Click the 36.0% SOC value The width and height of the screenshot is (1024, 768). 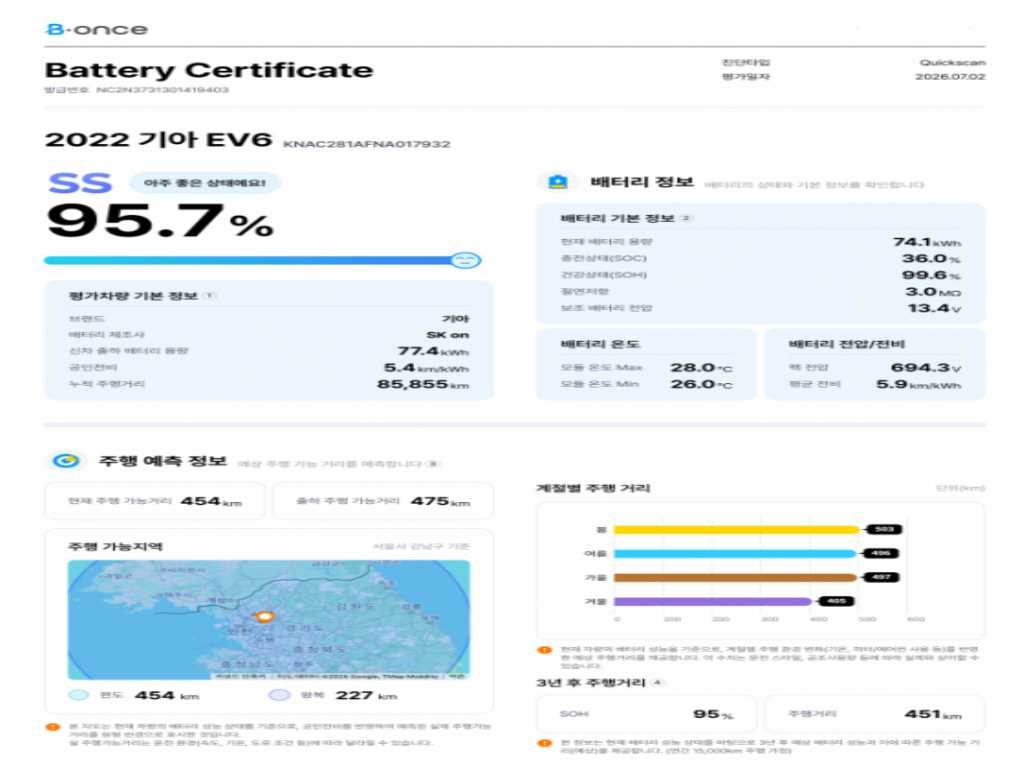click(931, 259)
